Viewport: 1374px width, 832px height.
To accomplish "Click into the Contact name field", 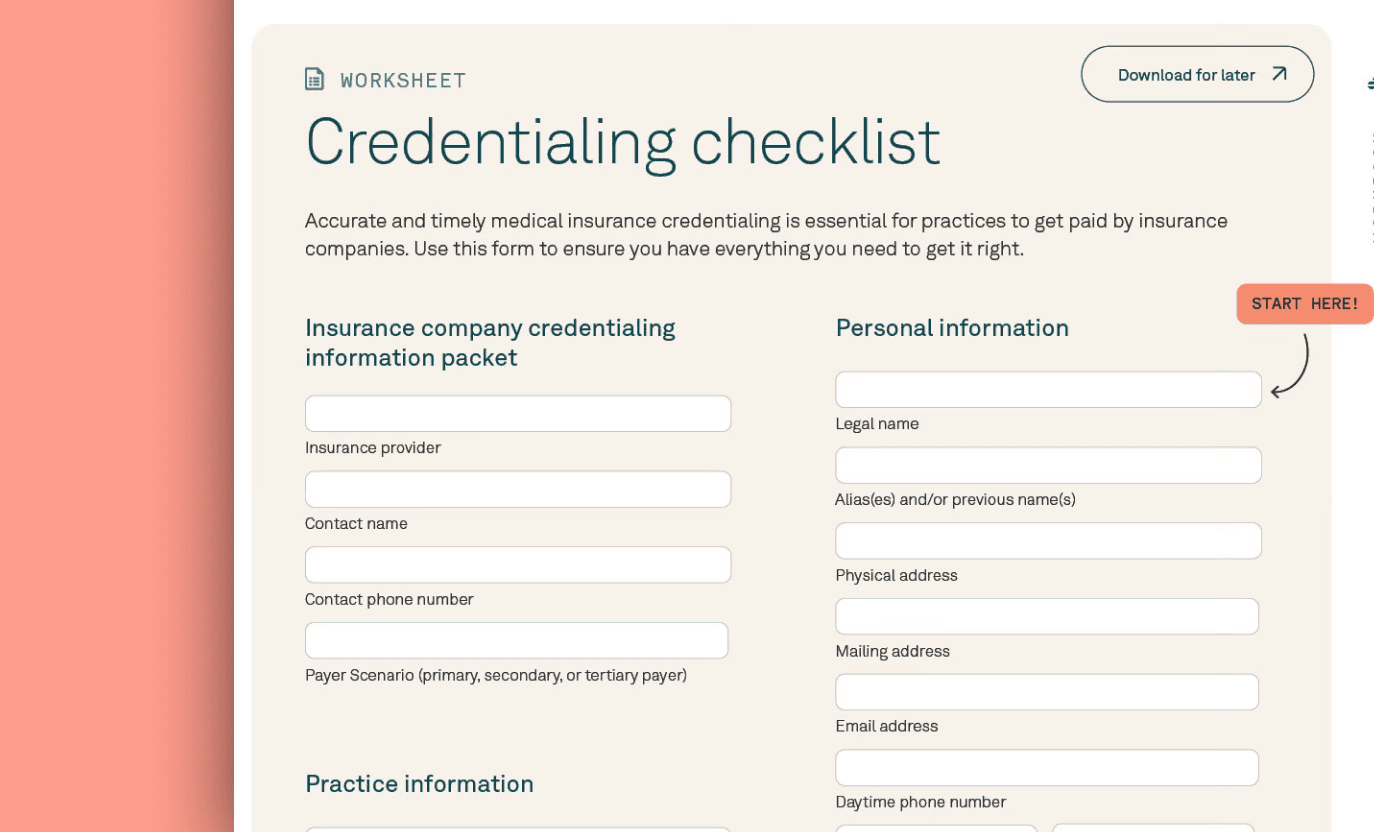I will coord(517,490).
